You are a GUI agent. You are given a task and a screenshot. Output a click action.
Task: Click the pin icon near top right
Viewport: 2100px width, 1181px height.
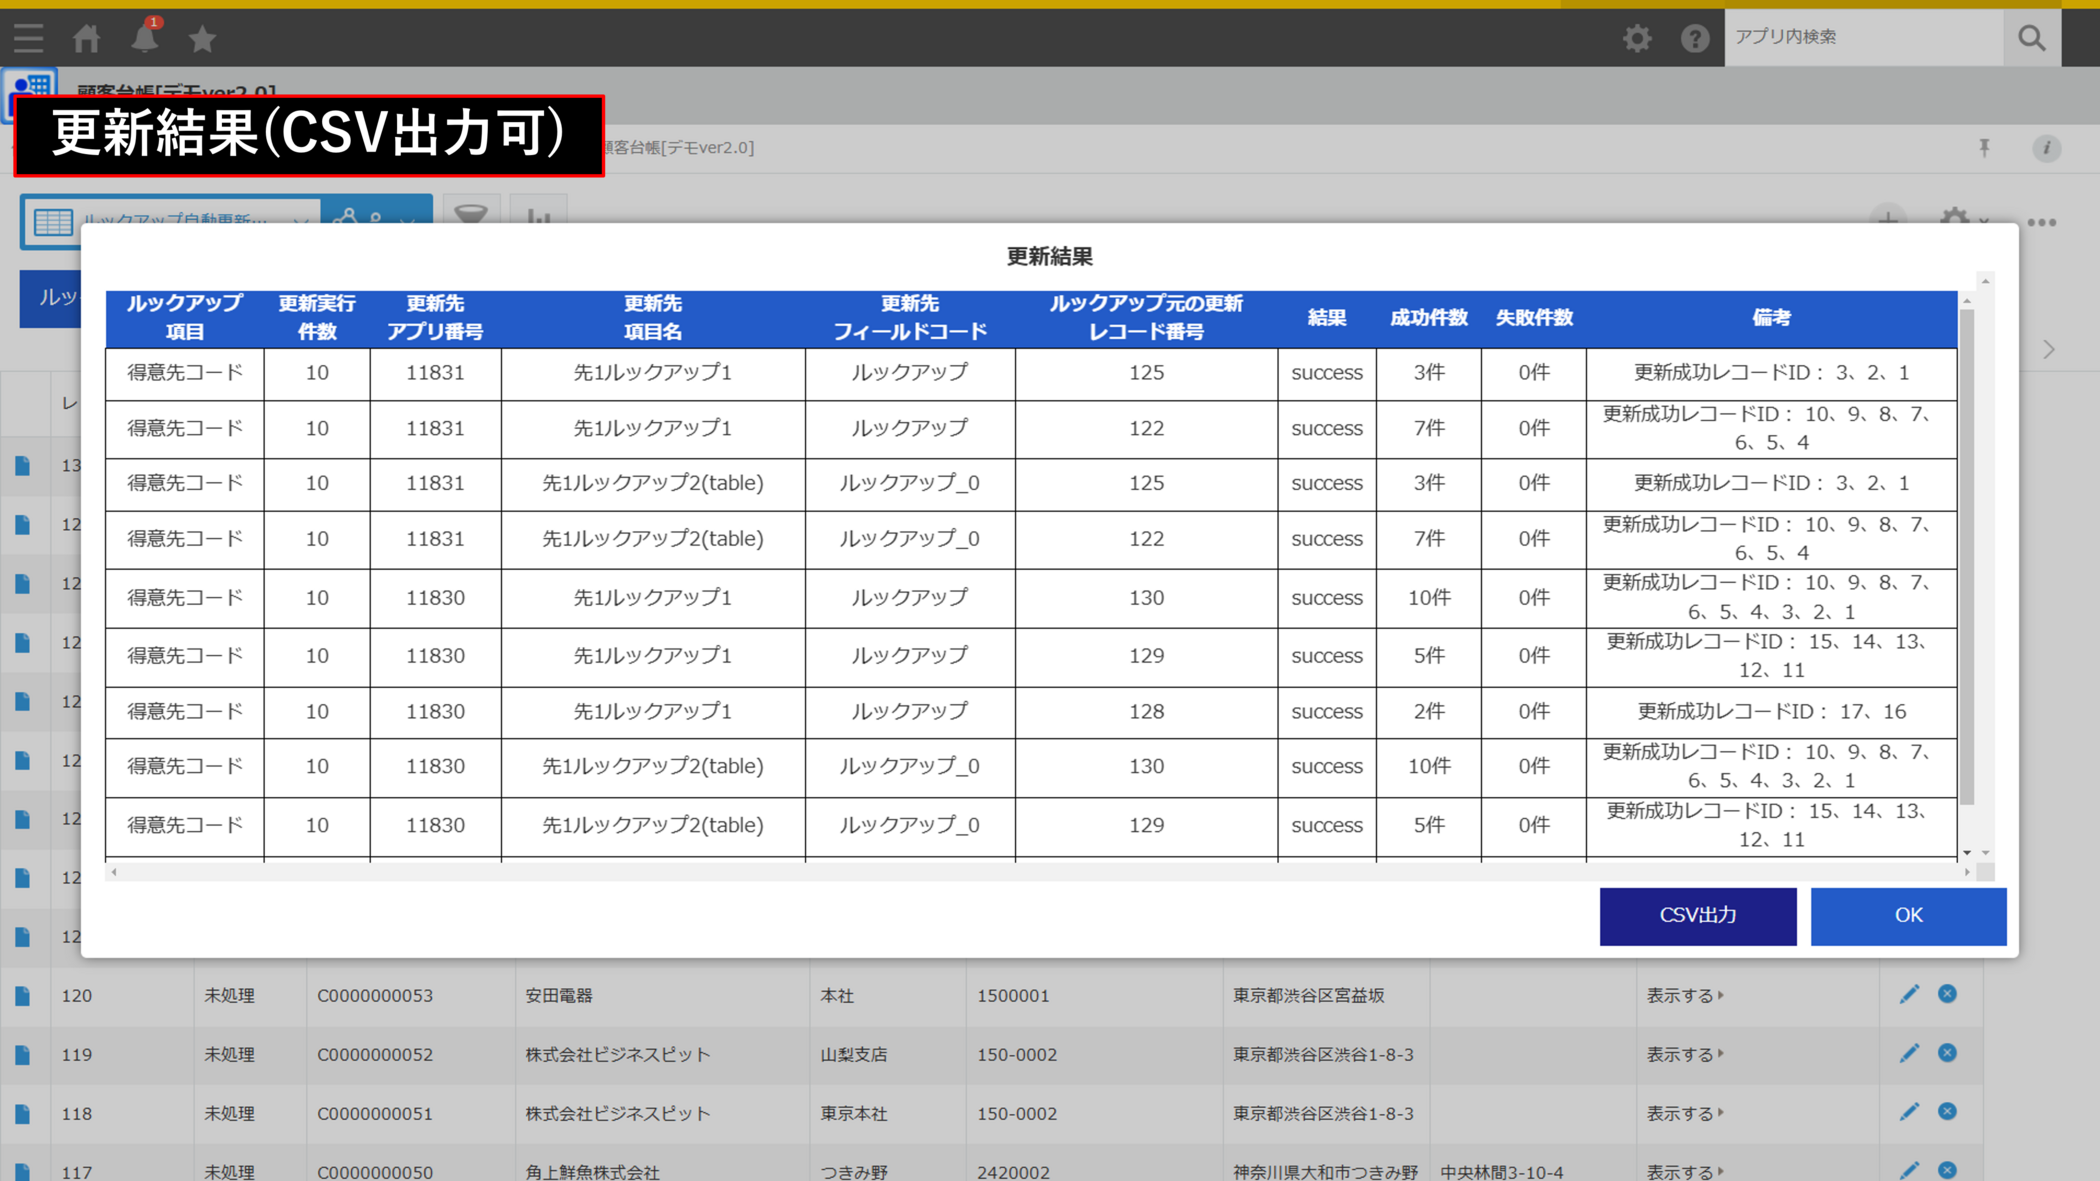coord(1984,148)
